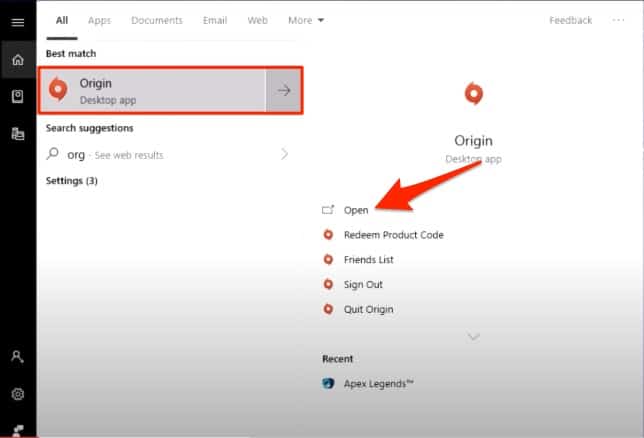Switch to the Documents tab

[157, 20]
